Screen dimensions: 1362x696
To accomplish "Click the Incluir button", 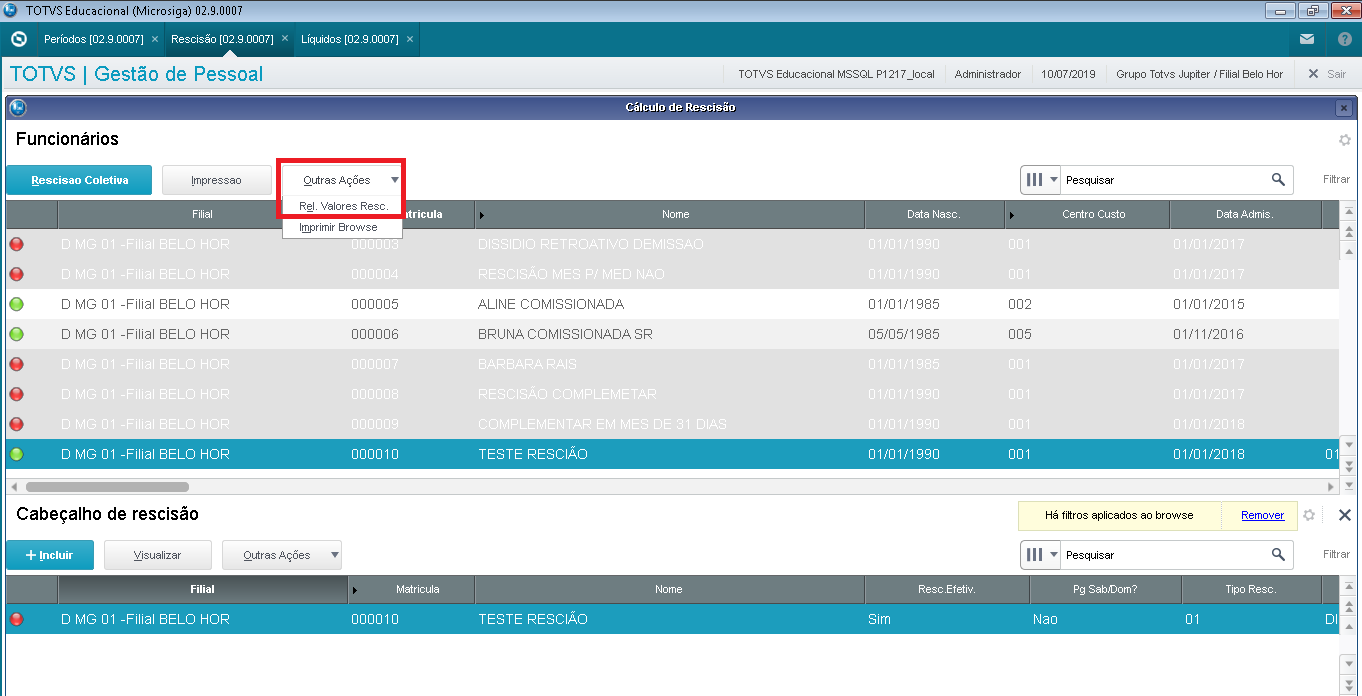I will tap(50, 555).
